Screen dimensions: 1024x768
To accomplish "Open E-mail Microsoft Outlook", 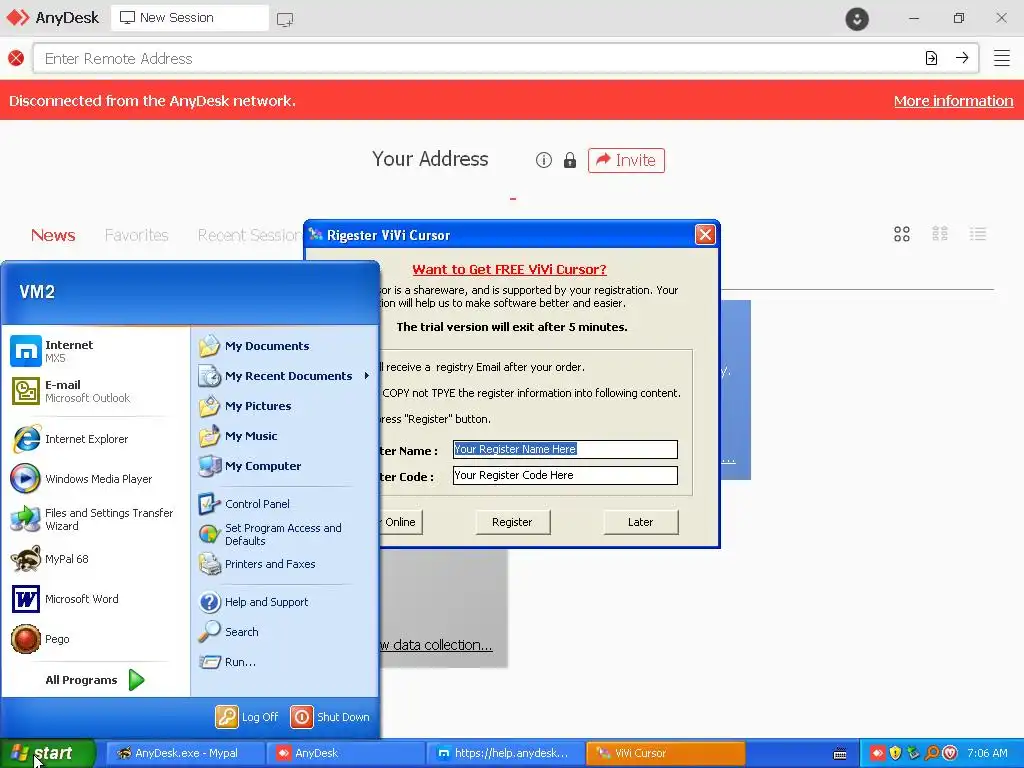I will [x=95, y=391].
